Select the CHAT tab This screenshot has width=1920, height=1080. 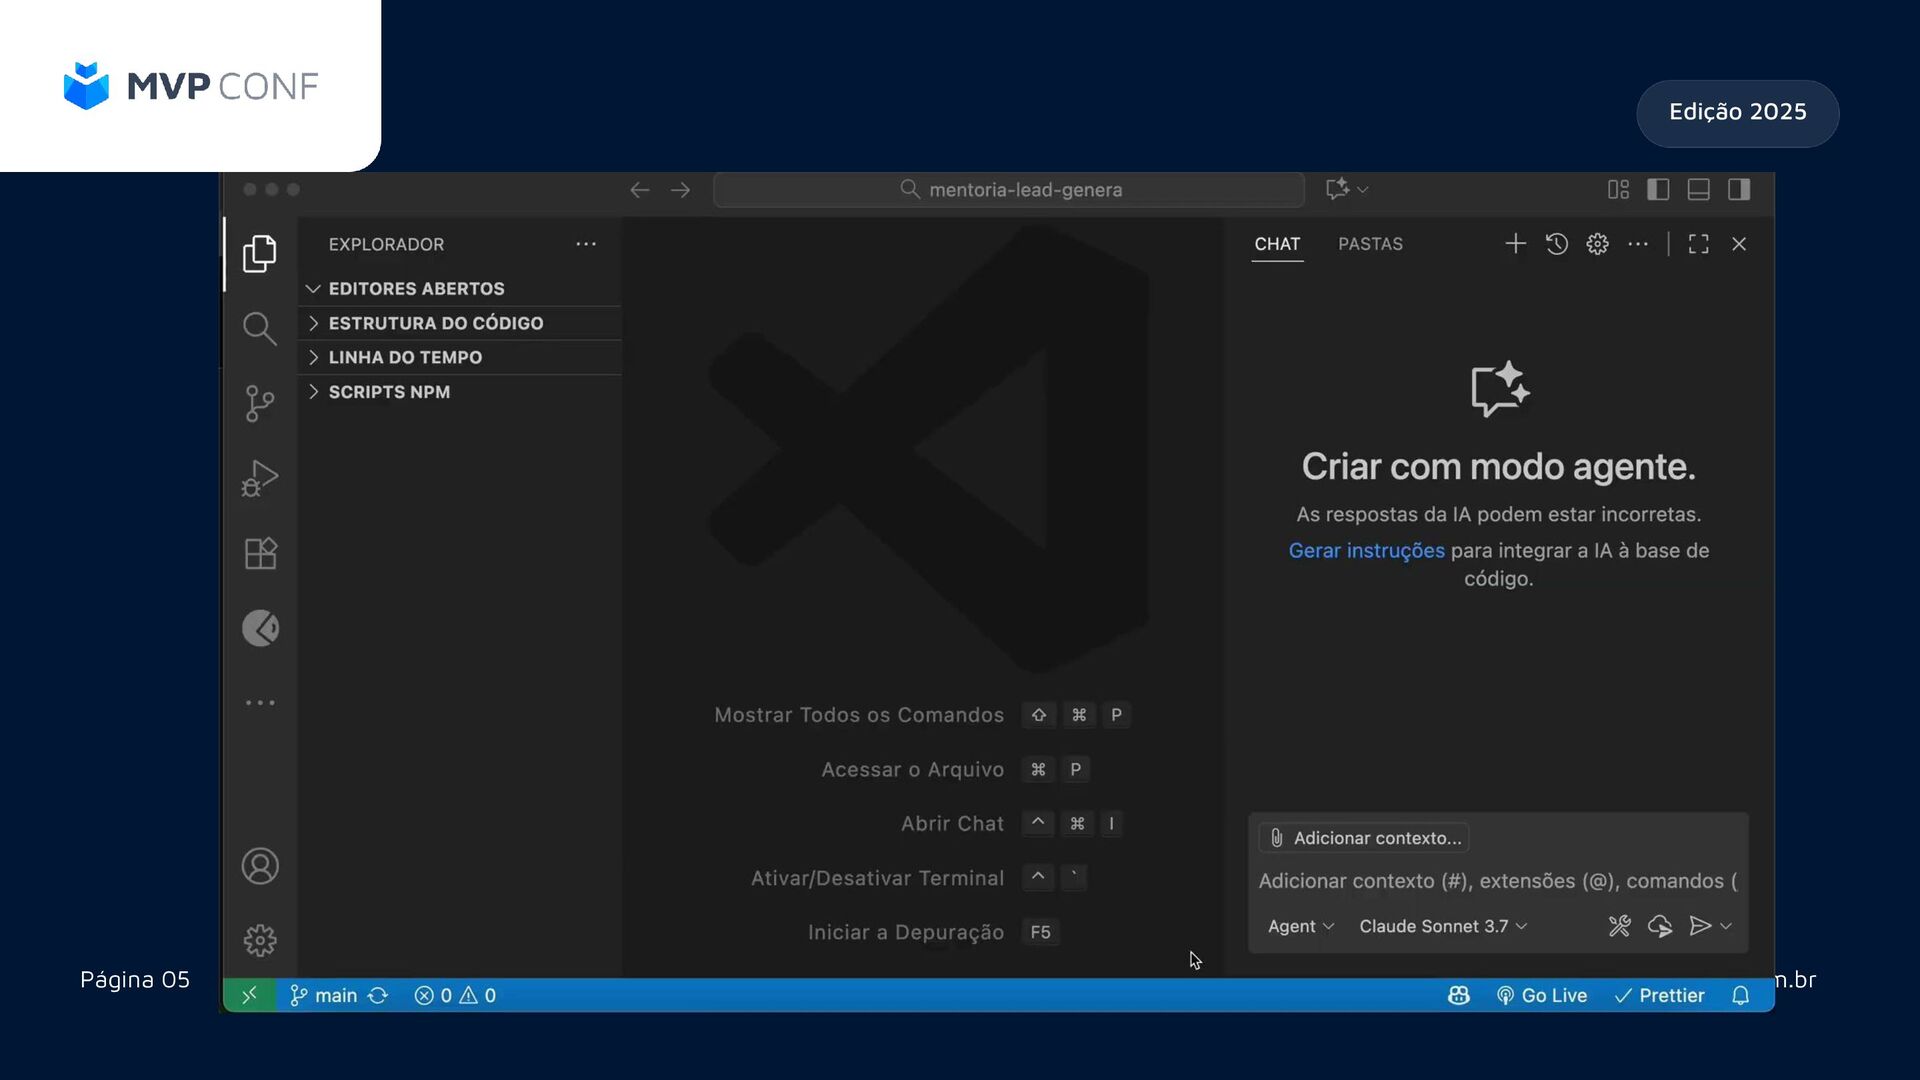tap(1277, 244)
